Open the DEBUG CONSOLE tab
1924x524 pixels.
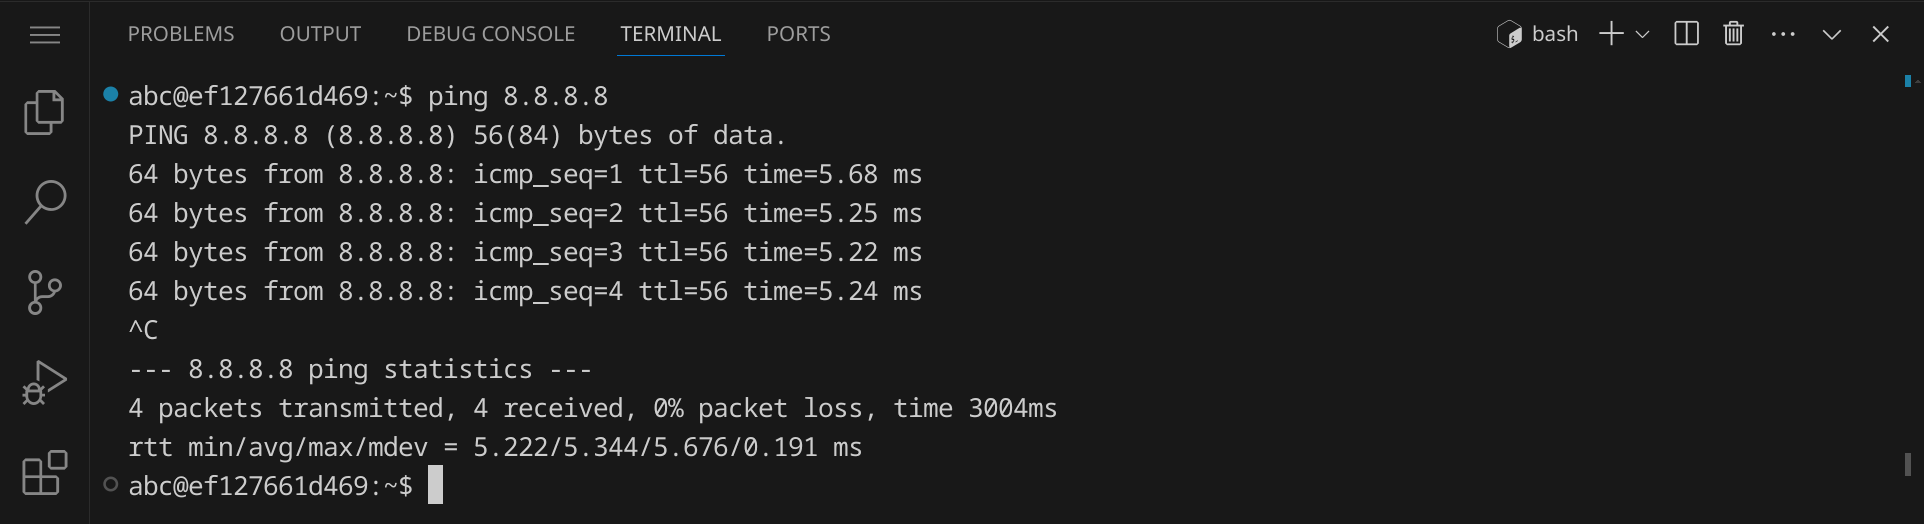(490, 34)
